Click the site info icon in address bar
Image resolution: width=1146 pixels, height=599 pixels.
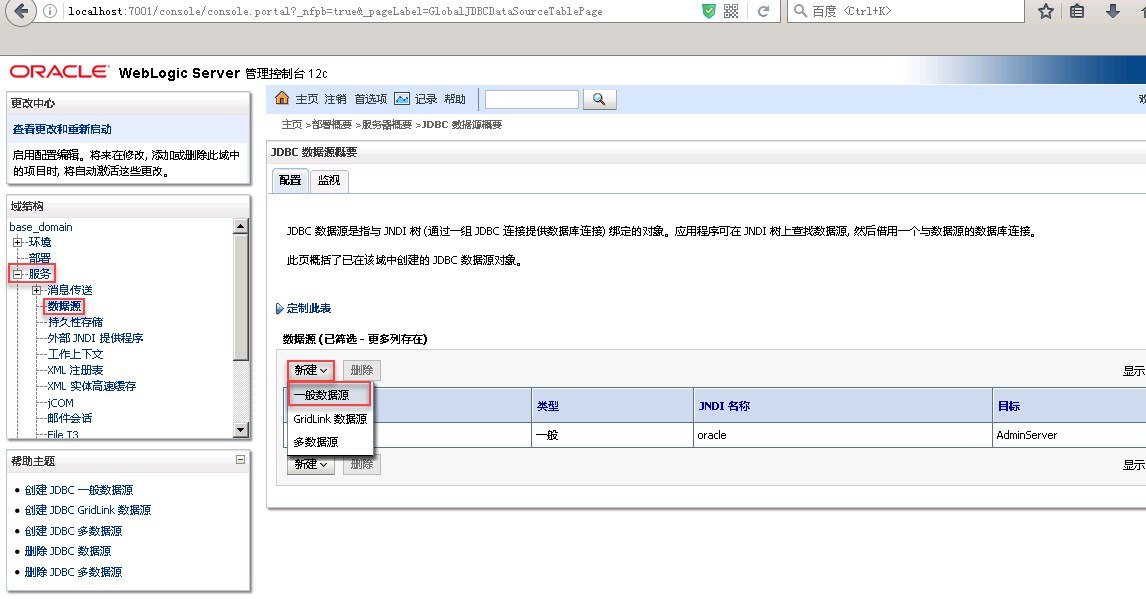click(x=50, y=11)
